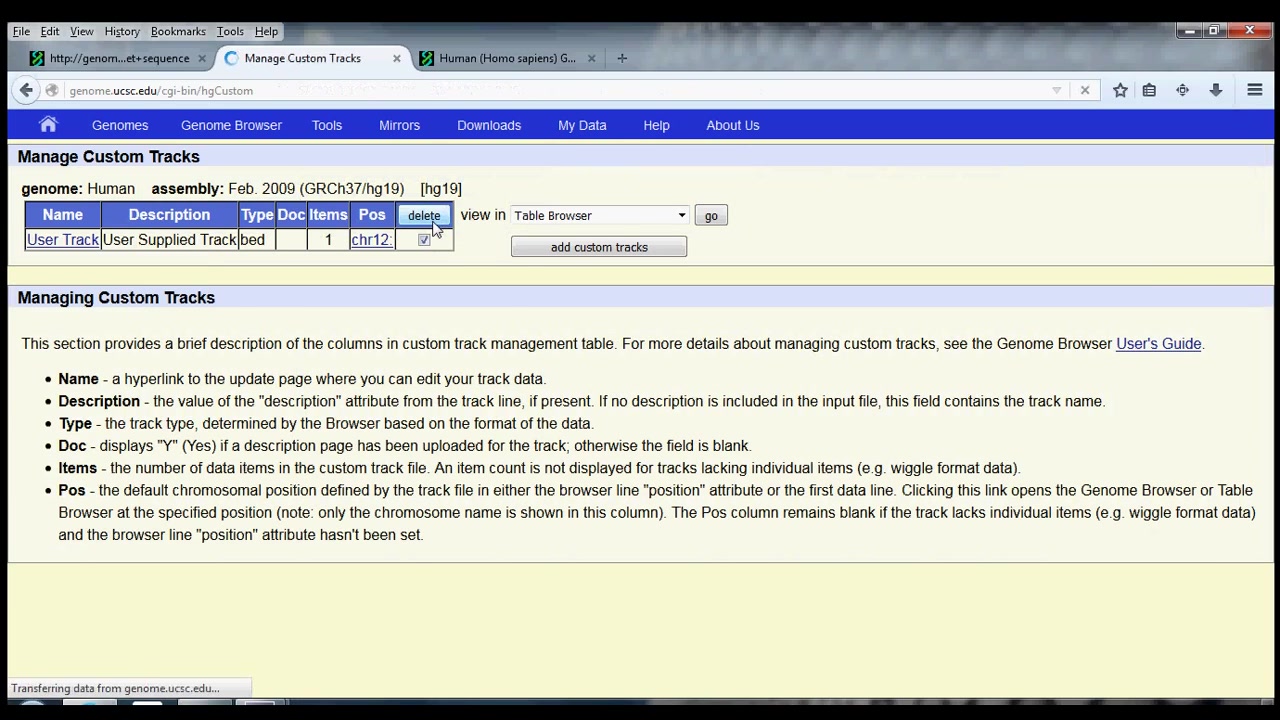
Task: Go to the UCSC home icon
Action: coord(48,125)
